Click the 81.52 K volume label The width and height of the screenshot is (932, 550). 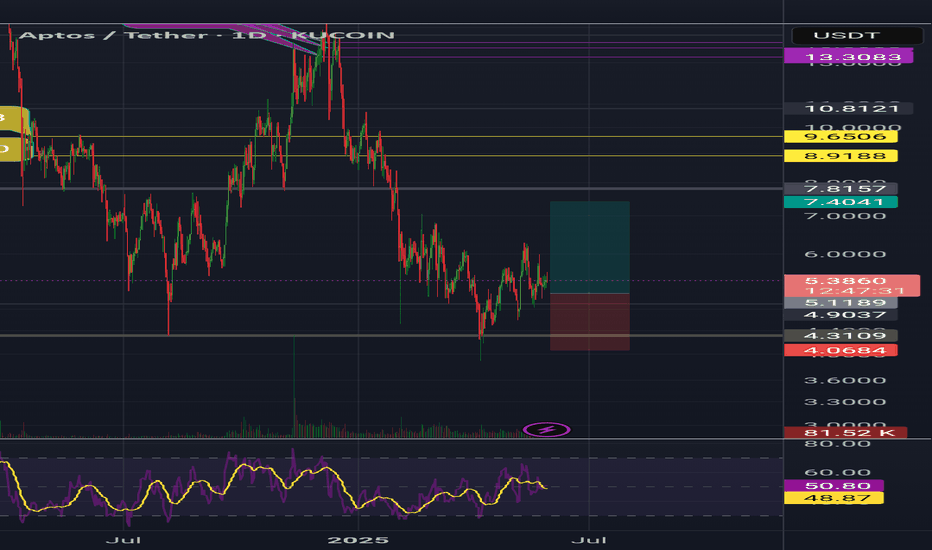pyautogui.click(x=846, y=432)
